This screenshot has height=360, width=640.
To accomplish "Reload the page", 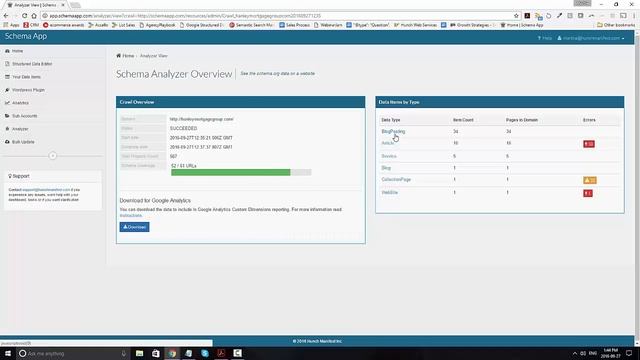I will coord(24,16).
